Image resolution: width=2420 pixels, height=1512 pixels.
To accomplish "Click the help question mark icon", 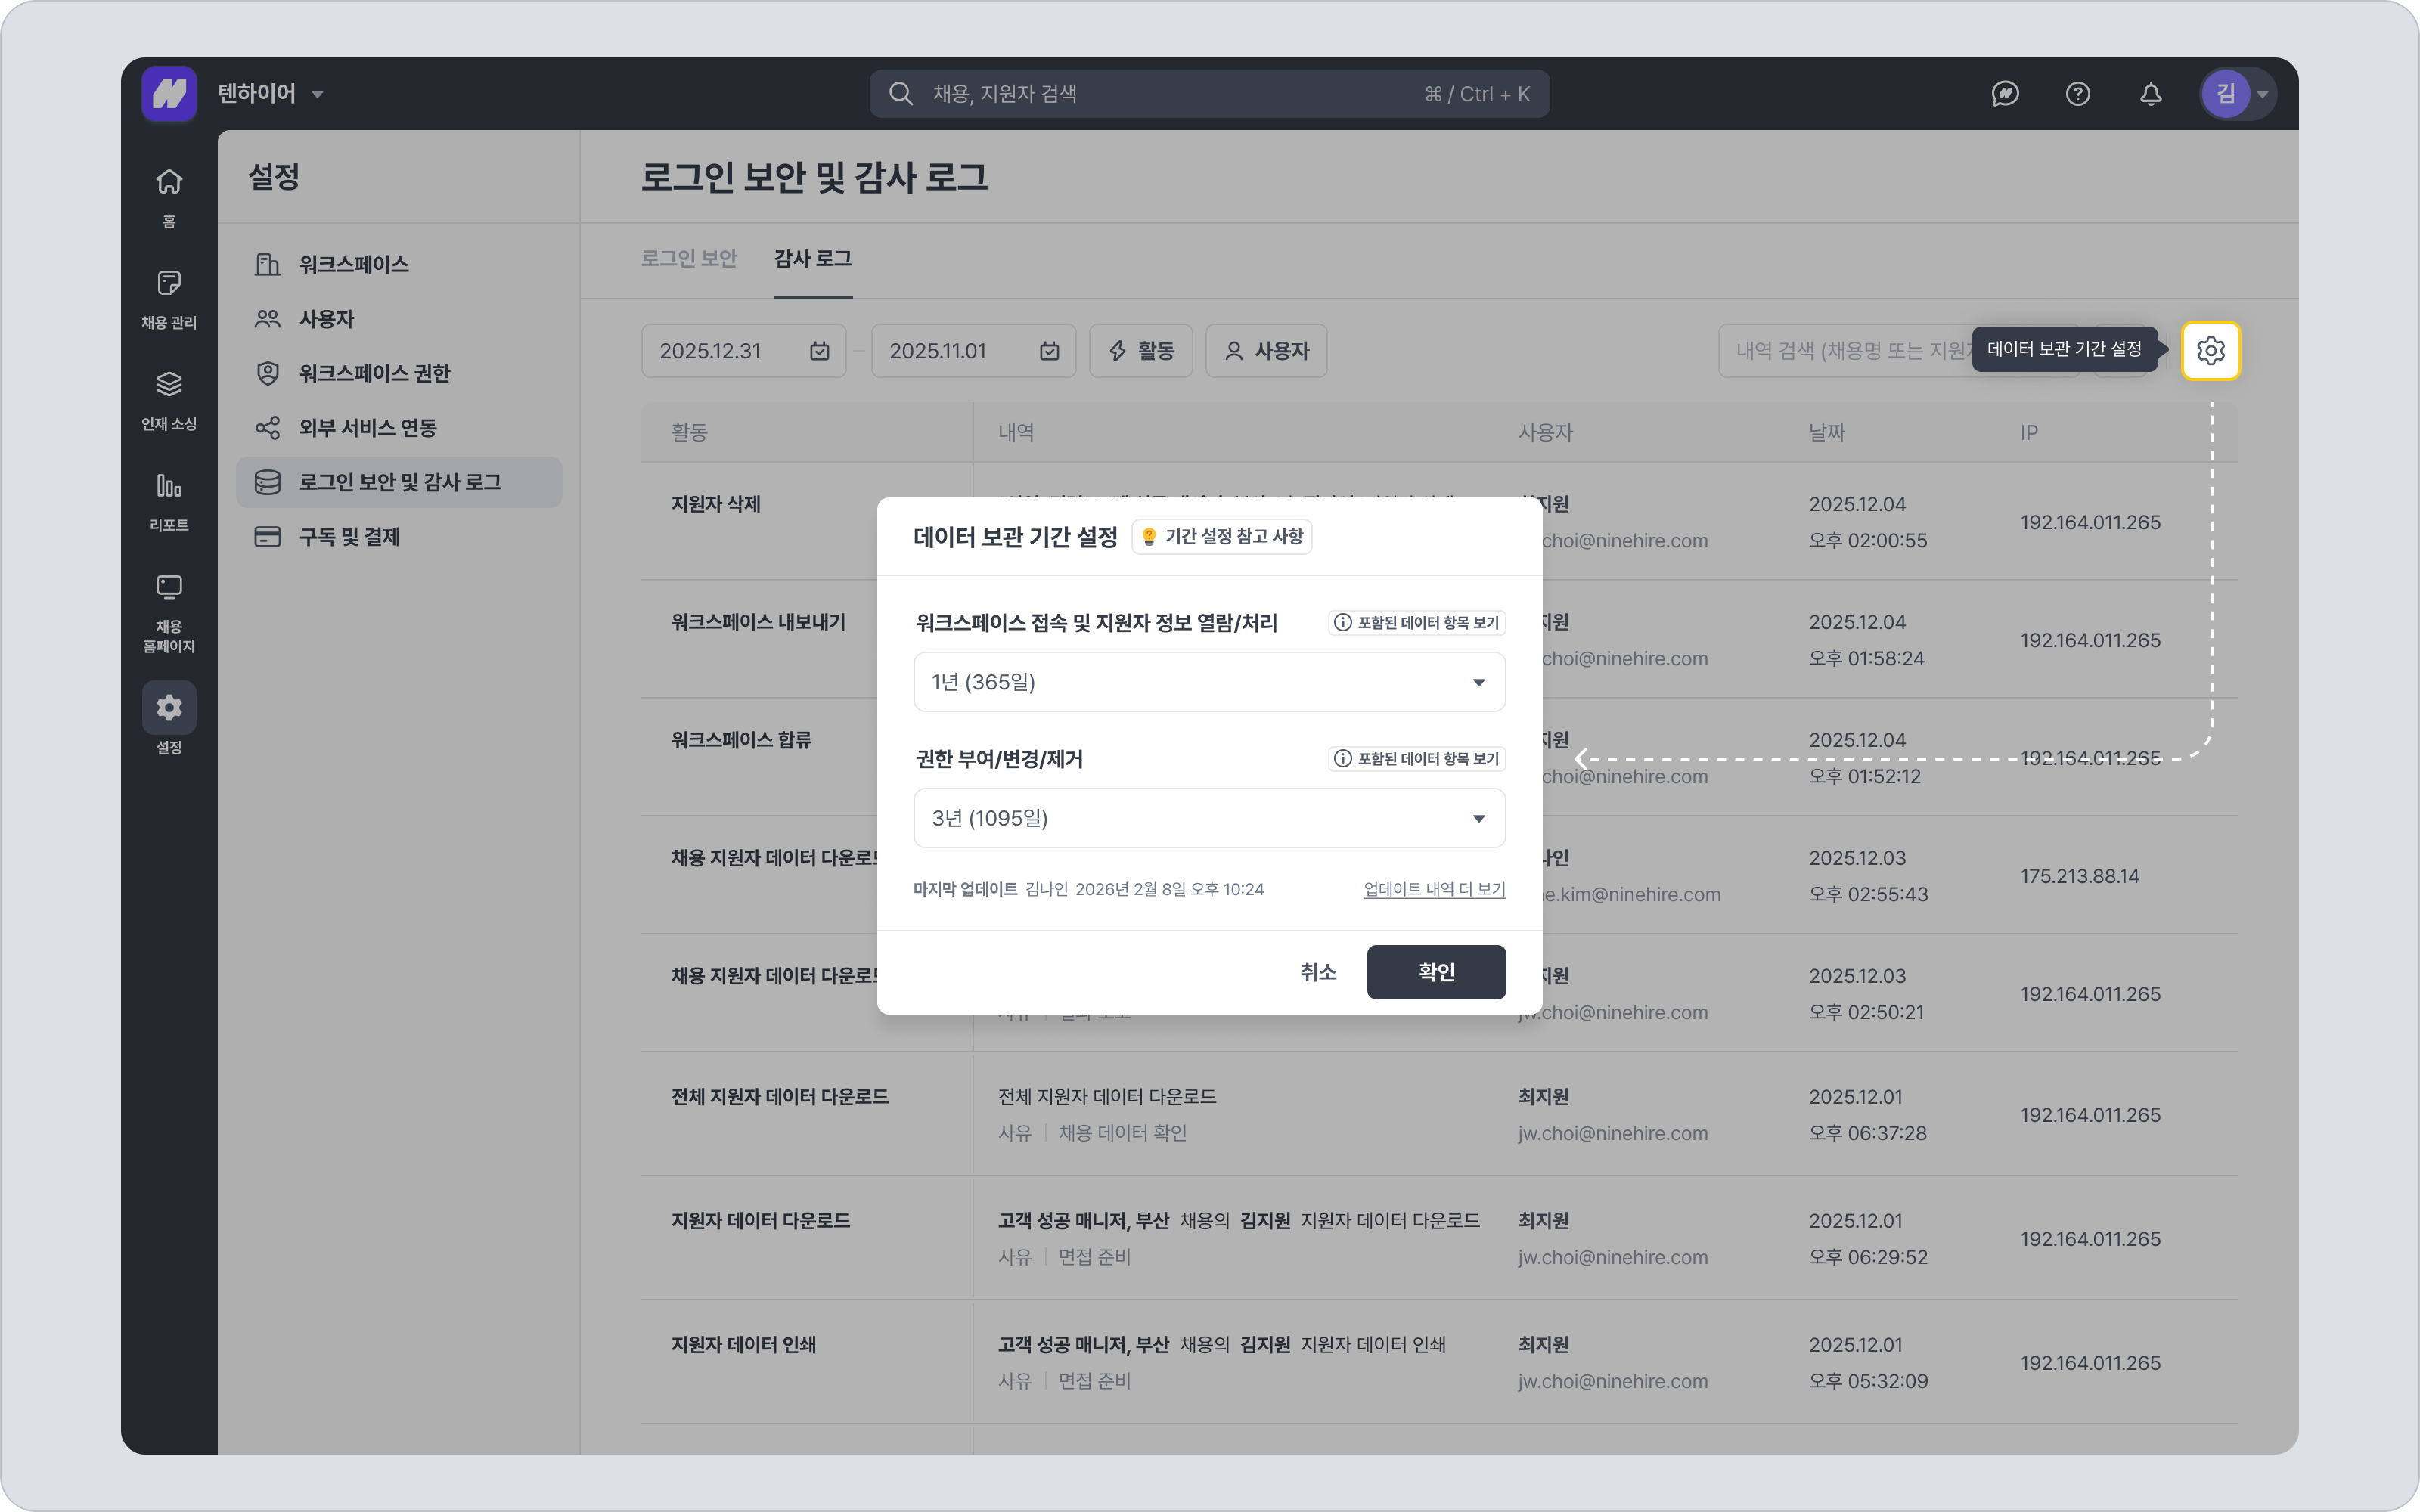I will (x=2077, y=94).
